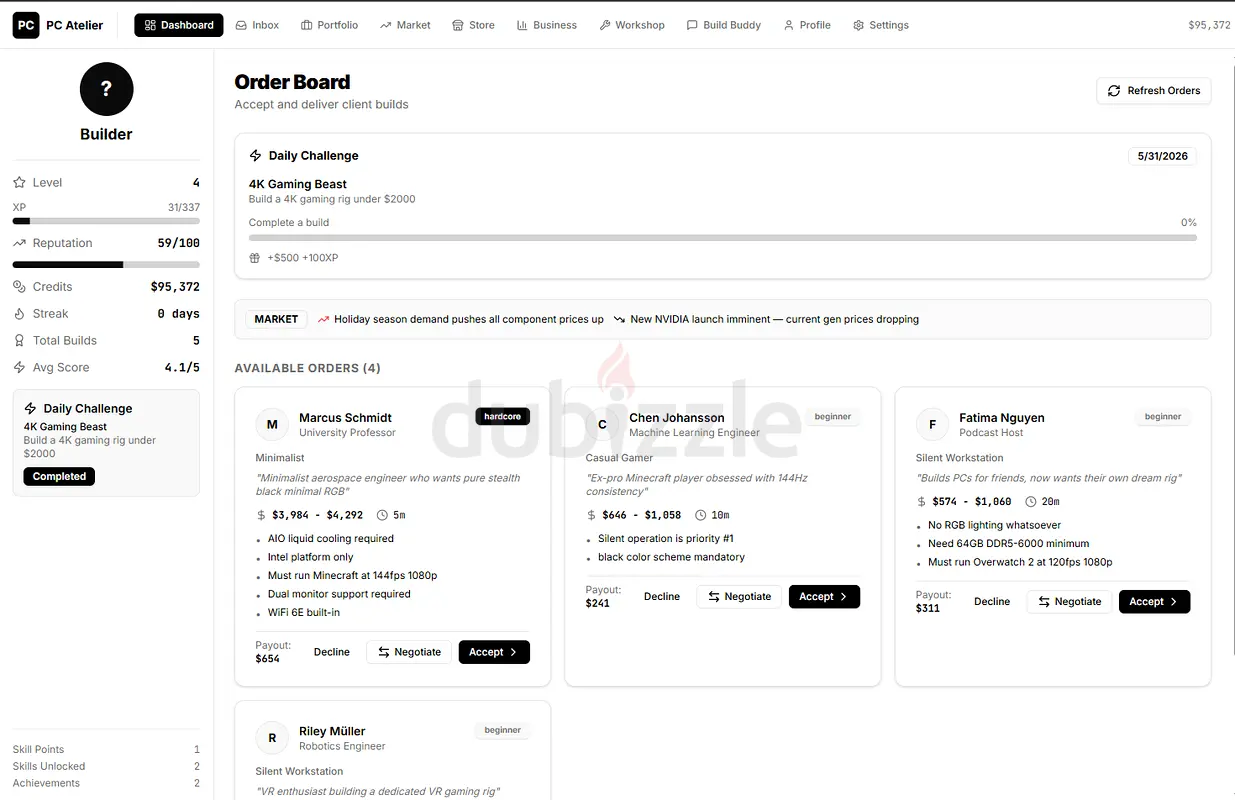Negotiate Fatima Nguyen's order

point(1069,602)
